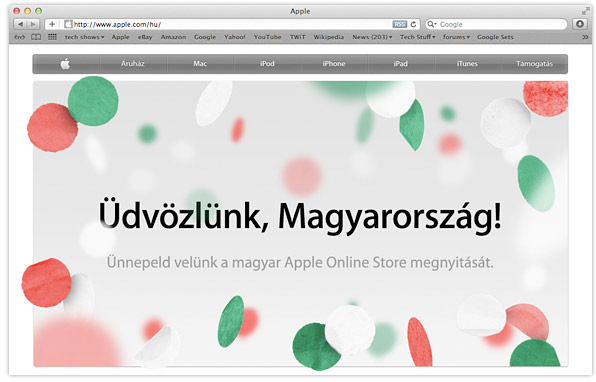Switch to the iPad navigation tab
The image size is (596, 382).
[401, 64]
